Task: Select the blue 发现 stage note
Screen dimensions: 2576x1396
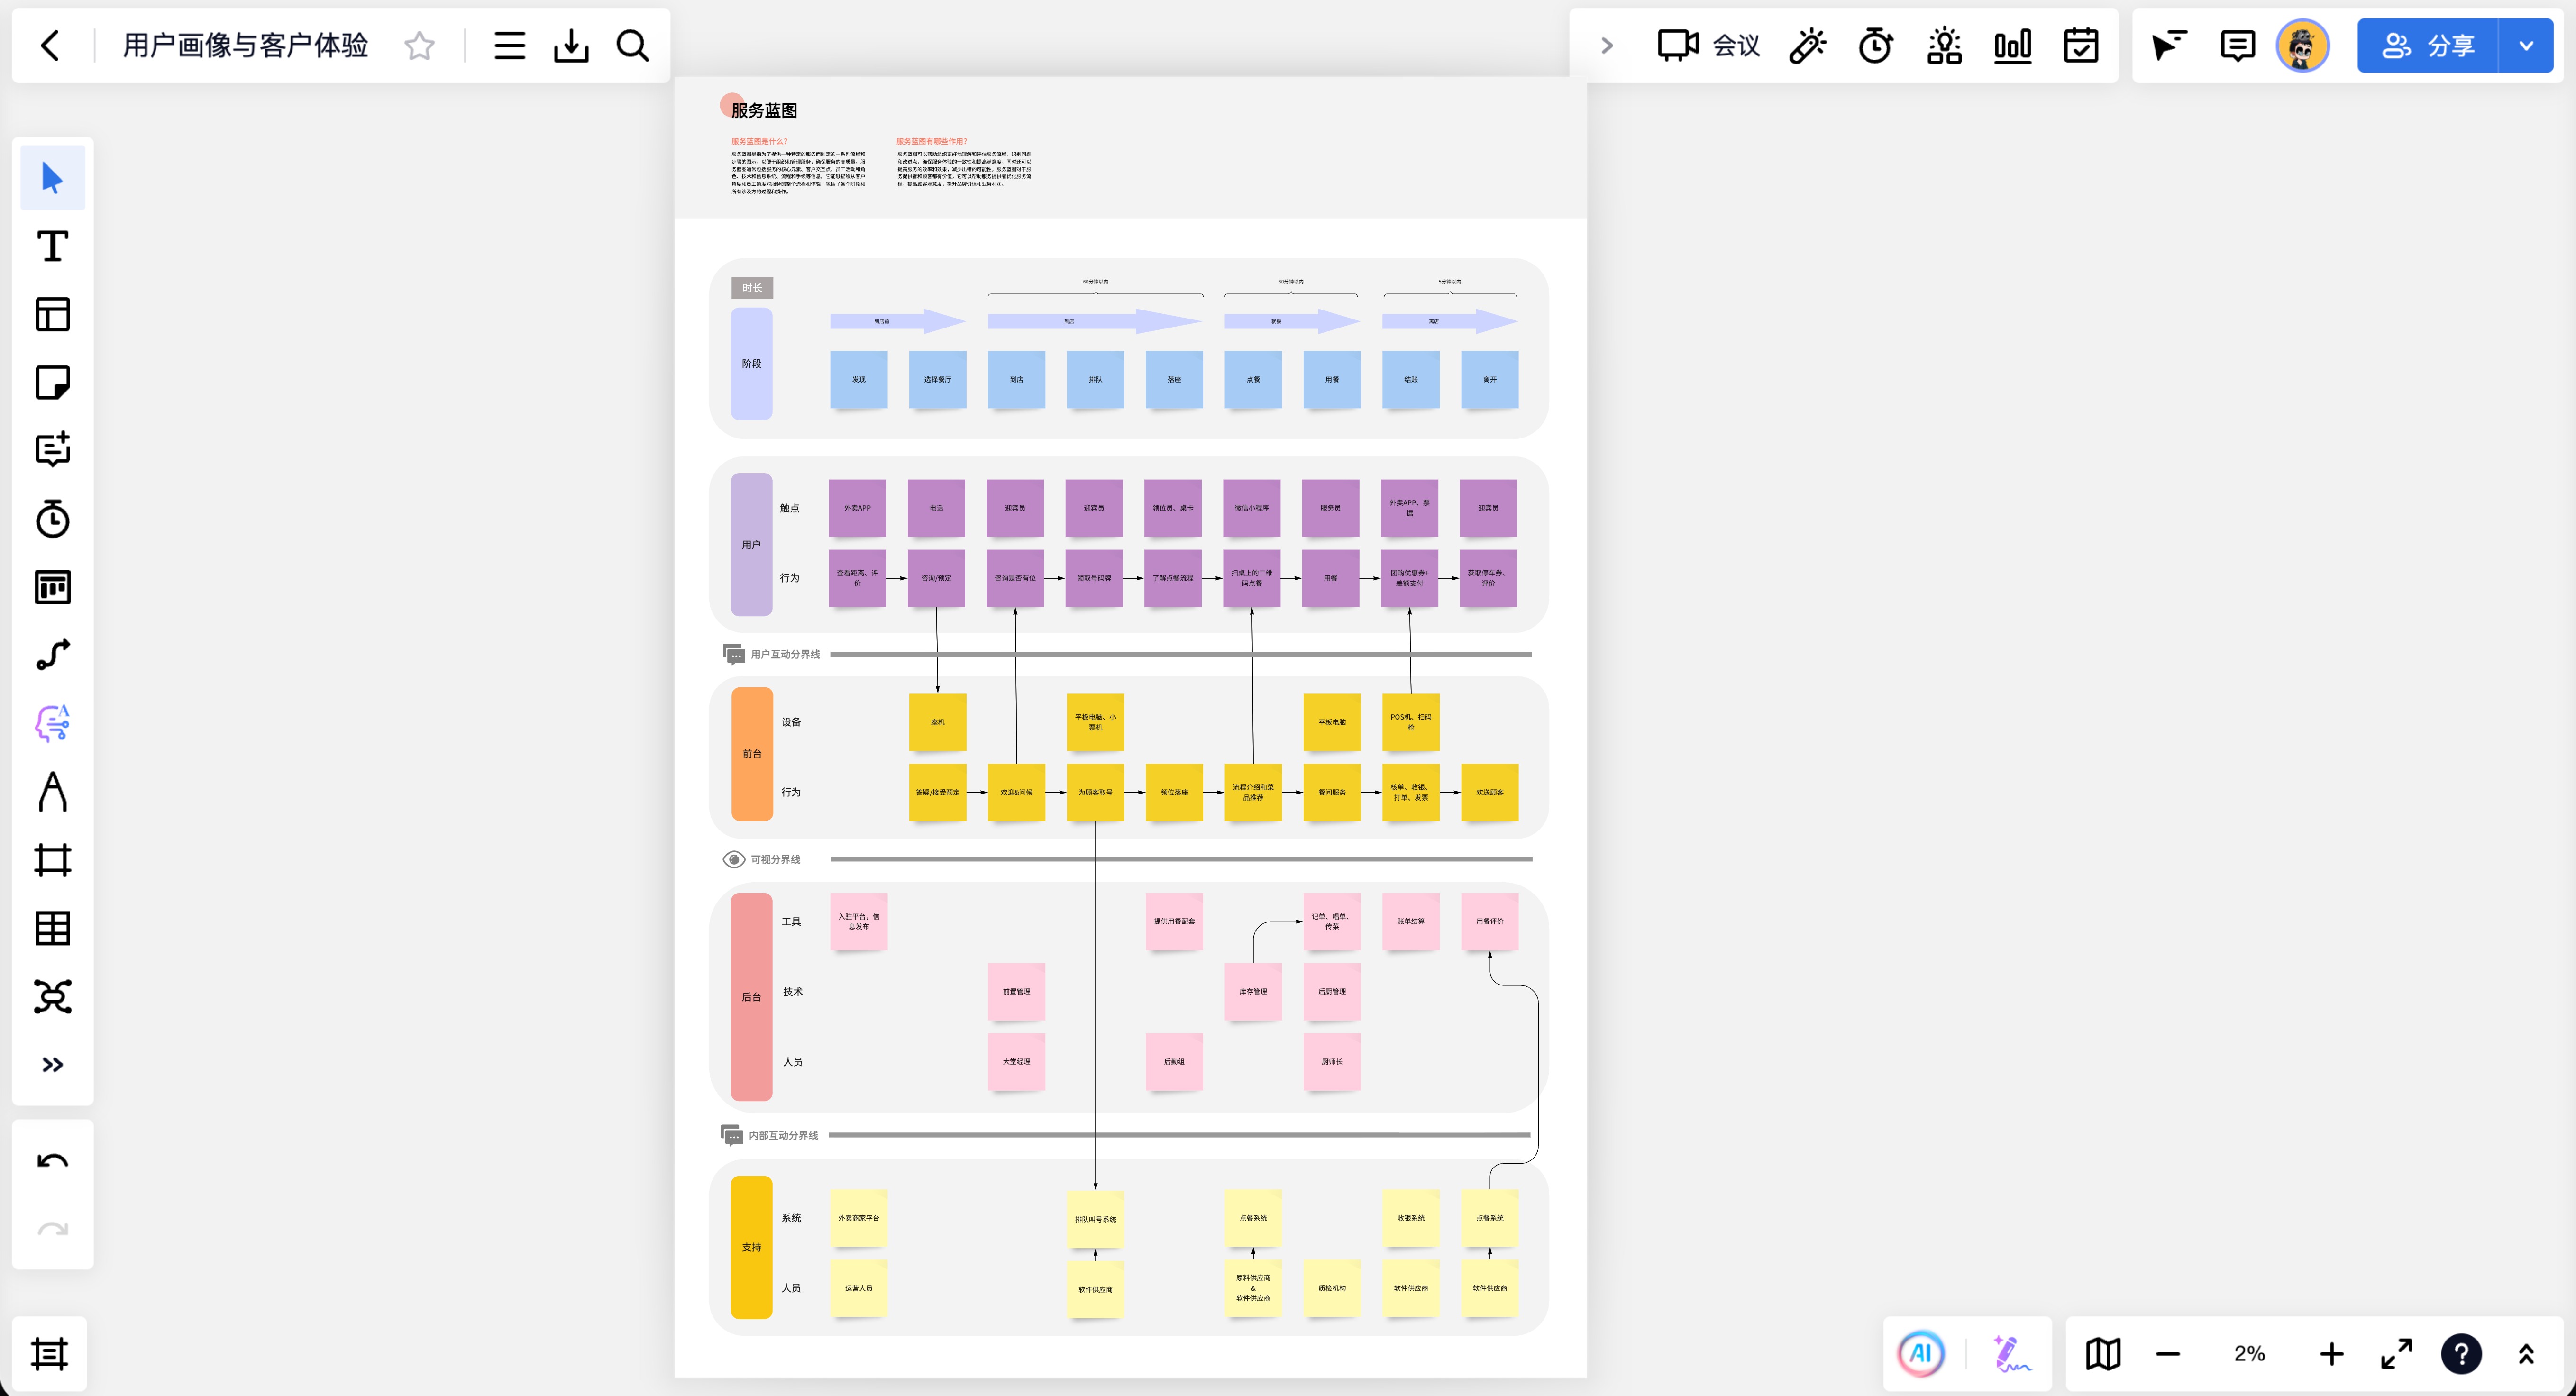Action: 859,380
